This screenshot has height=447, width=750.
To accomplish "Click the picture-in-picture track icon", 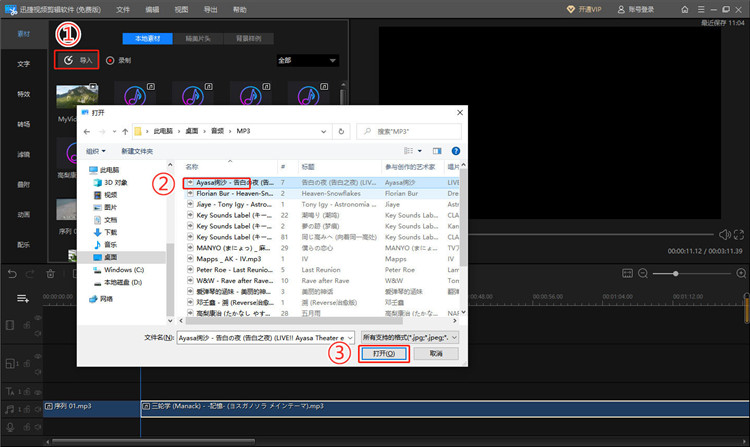I will coord(10,364).
